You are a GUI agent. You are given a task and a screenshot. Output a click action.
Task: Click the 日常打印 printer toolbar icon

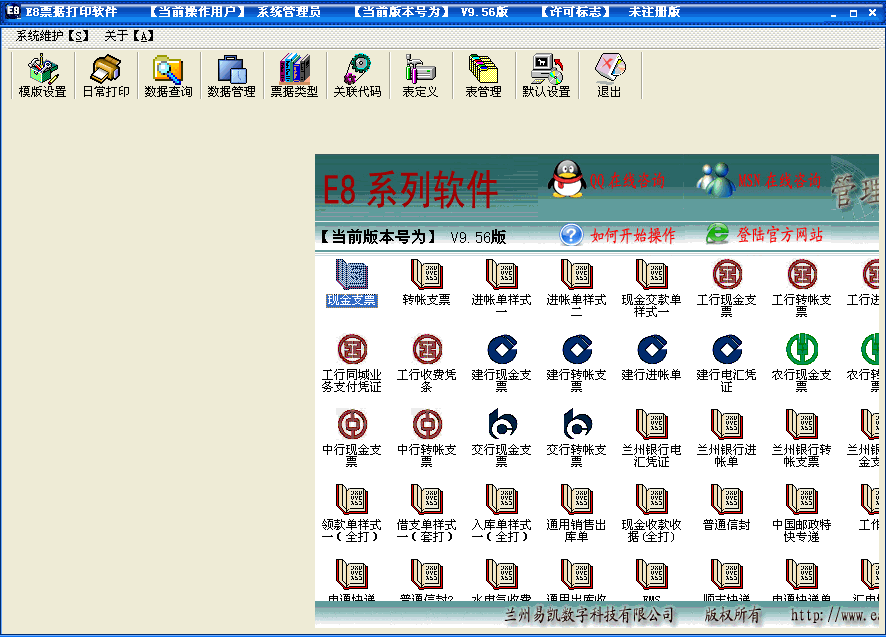pos(106,76)
